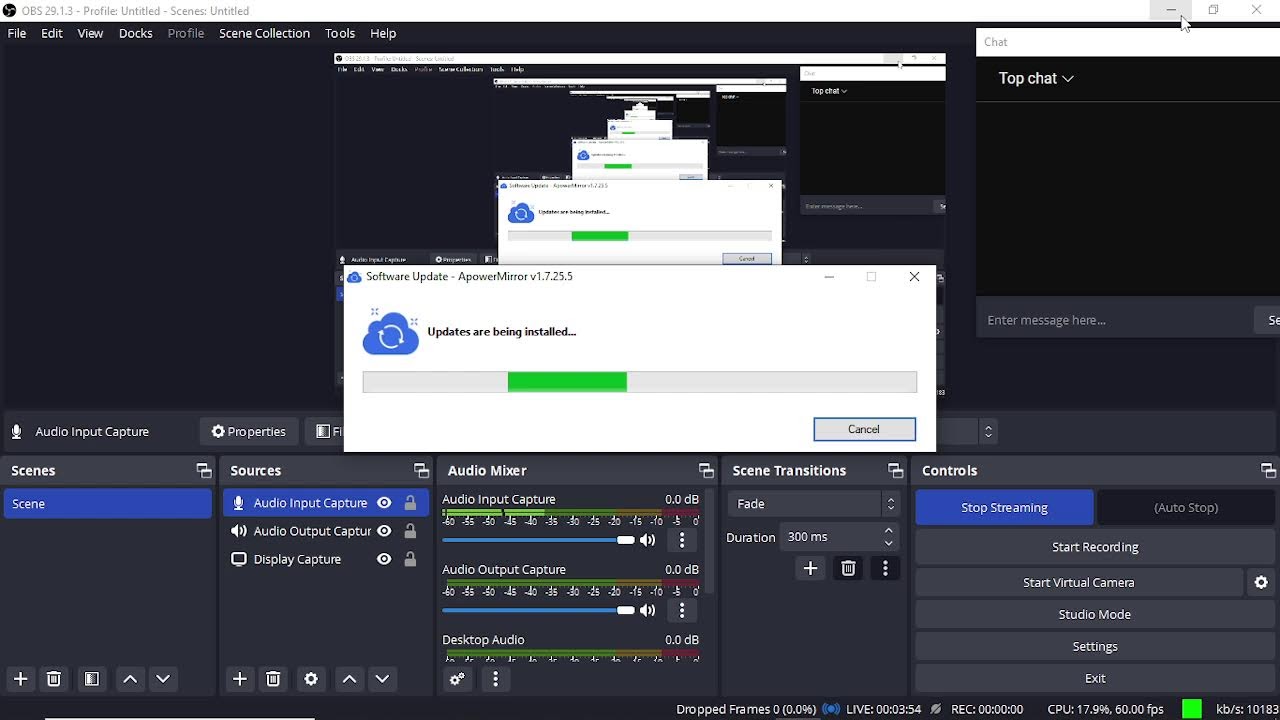Open transition properties three dots icon
1280x720 pixels.
coord(885,568)
